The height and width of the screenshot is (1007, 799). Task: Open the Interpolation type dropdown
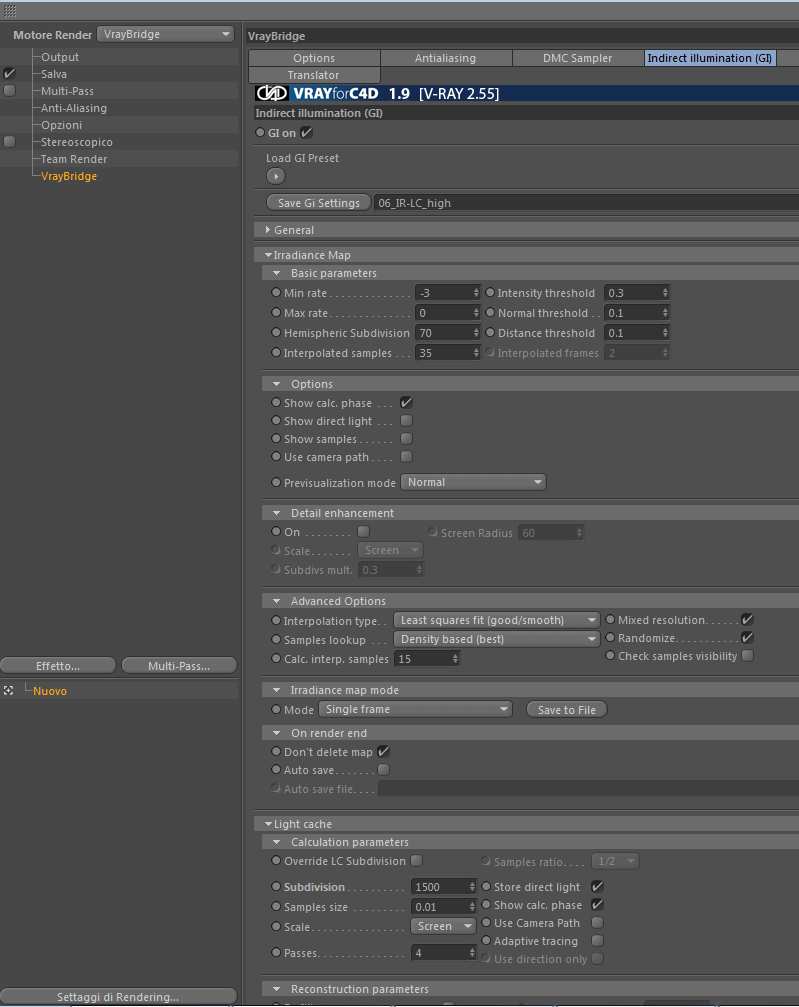coord(496,620)
